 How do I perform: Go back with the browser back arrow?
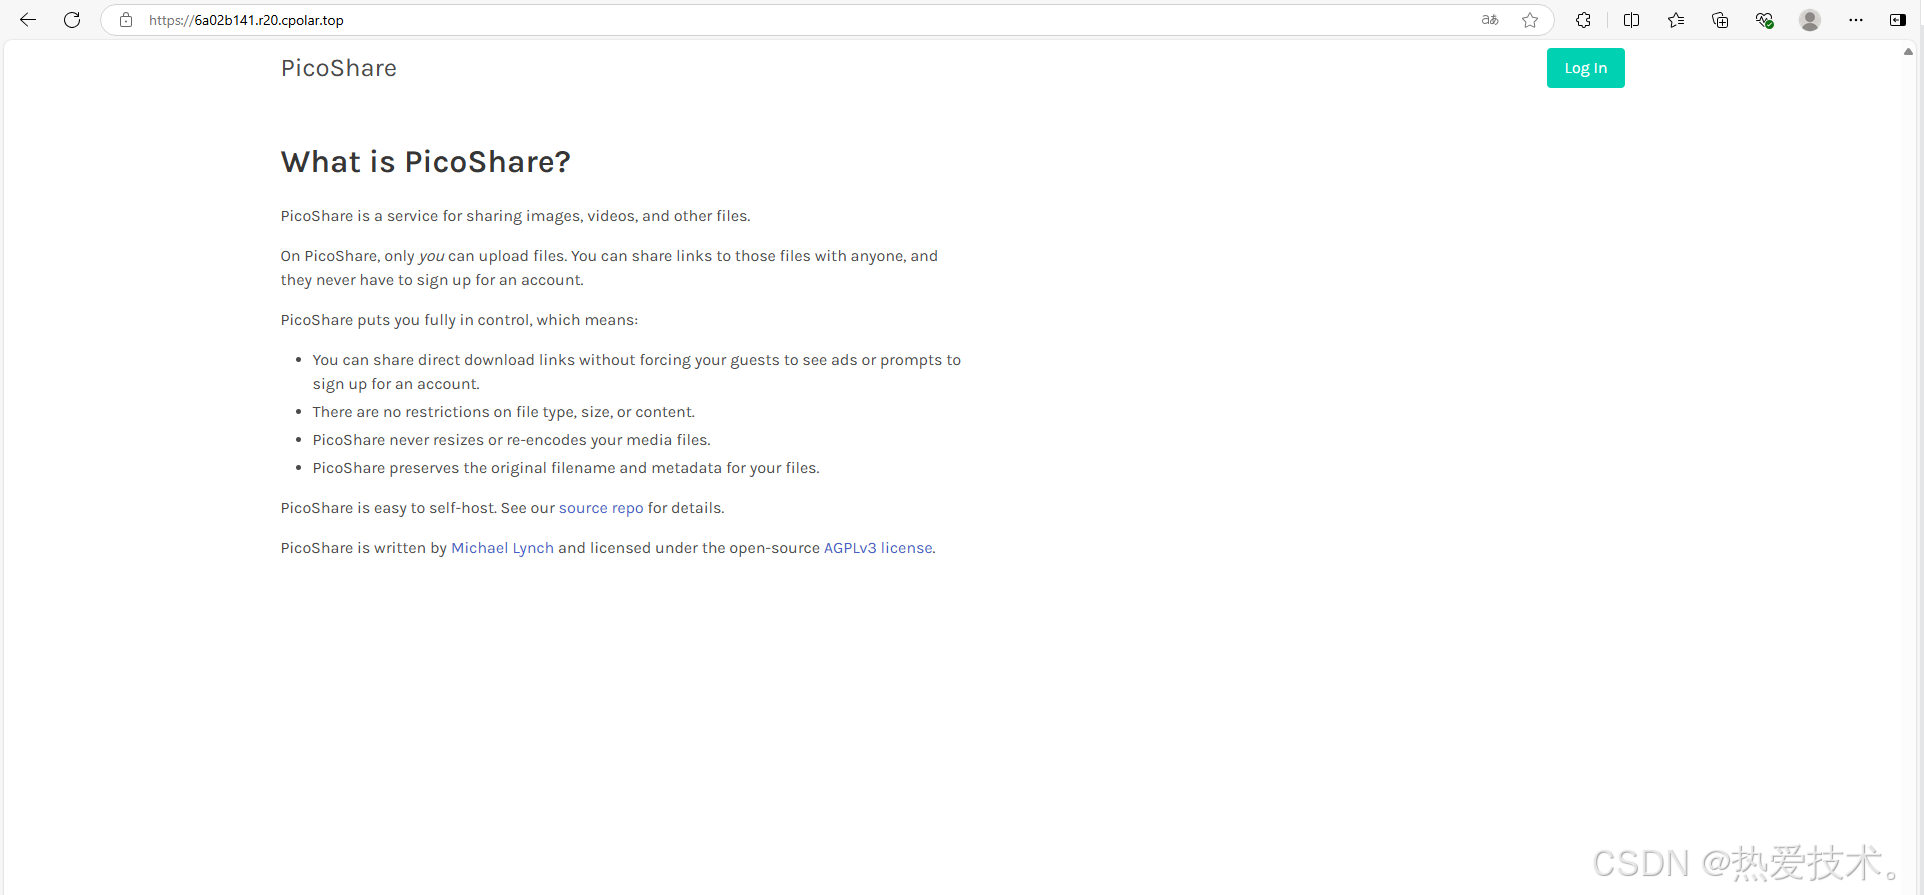[x=28, y=20]
